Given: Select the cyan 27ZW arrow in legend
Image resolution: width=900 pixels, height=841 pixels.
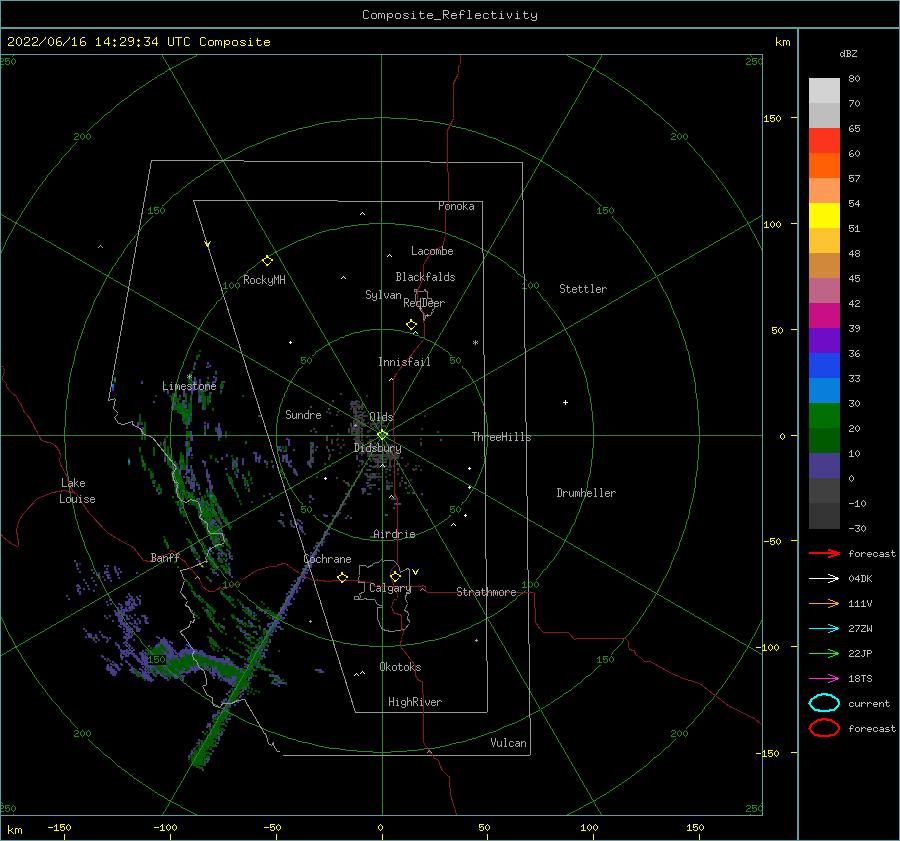Looking at the screenshot, I should click(824, 629).
